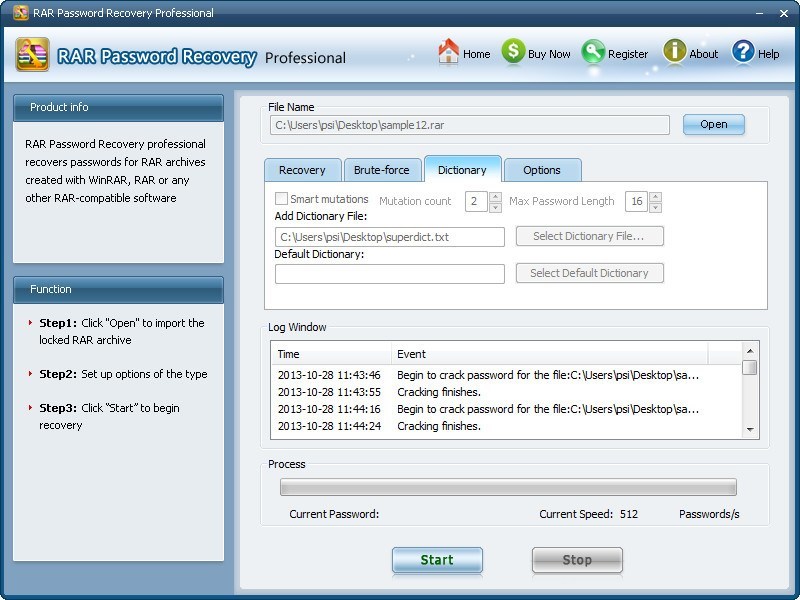Viewport: 800px width, 600px height.
Task: Click the Register key icon
Action: coord(594,53)
